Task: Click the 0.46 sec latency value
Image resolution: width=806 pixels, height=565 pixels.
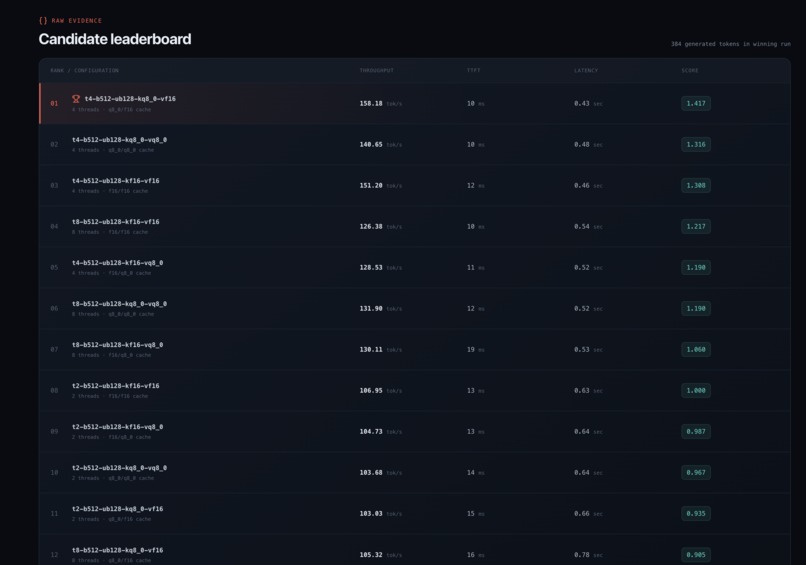Action: coord(589,186)
